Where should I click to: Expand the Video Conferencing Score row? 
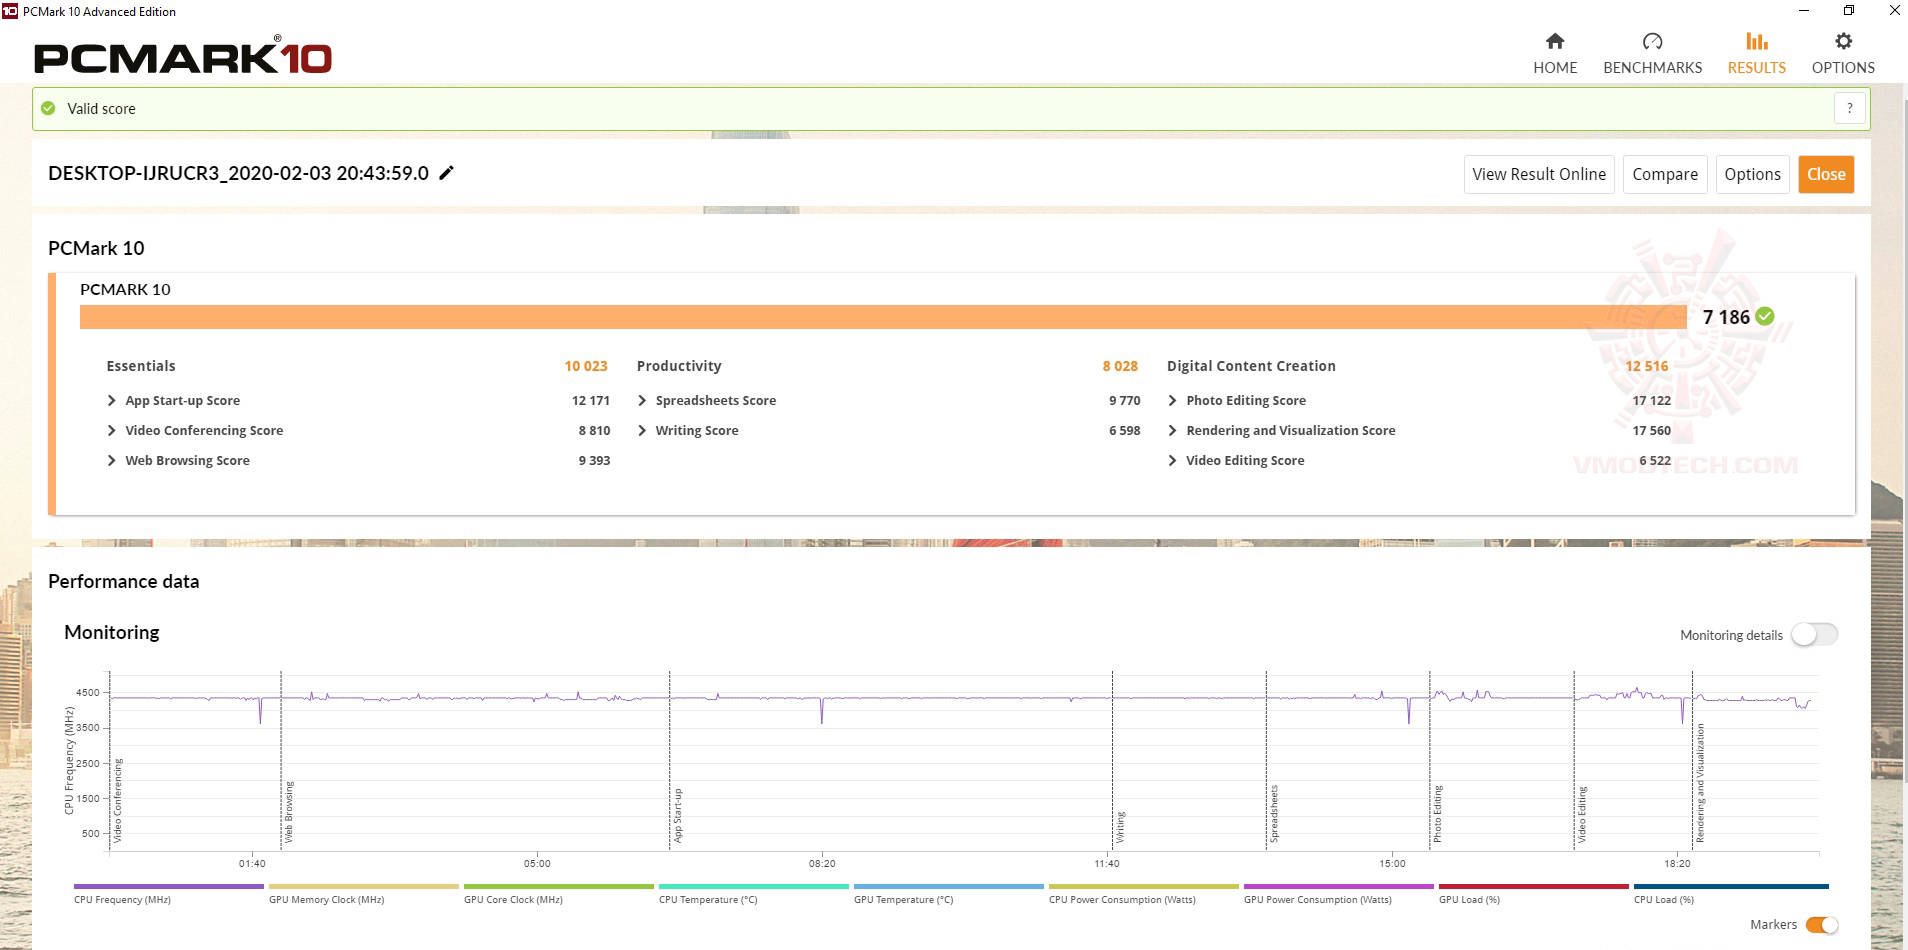click(111, 430)
